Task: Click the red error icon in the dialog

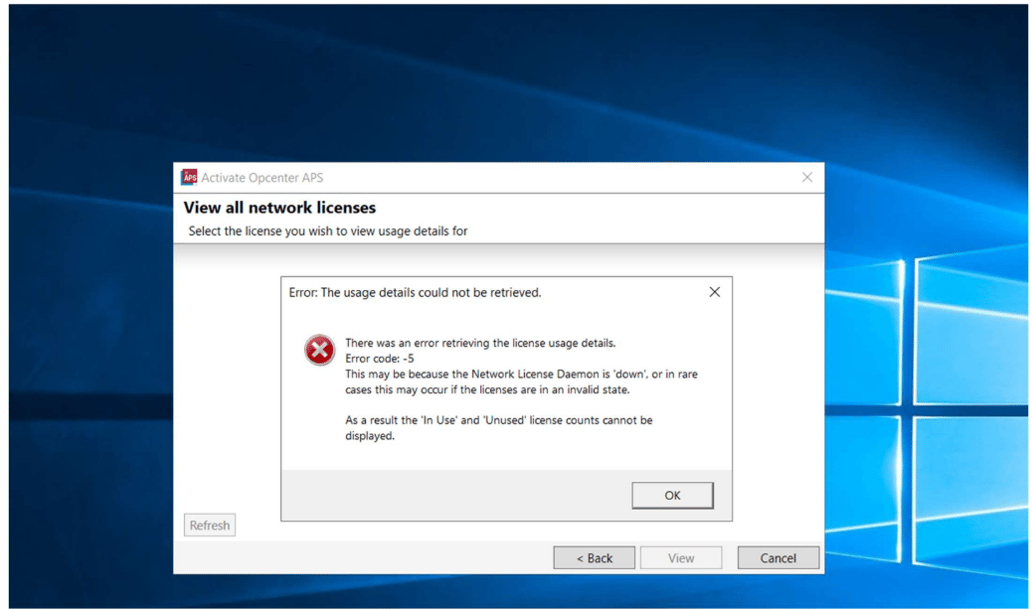Action: [318, 349]
